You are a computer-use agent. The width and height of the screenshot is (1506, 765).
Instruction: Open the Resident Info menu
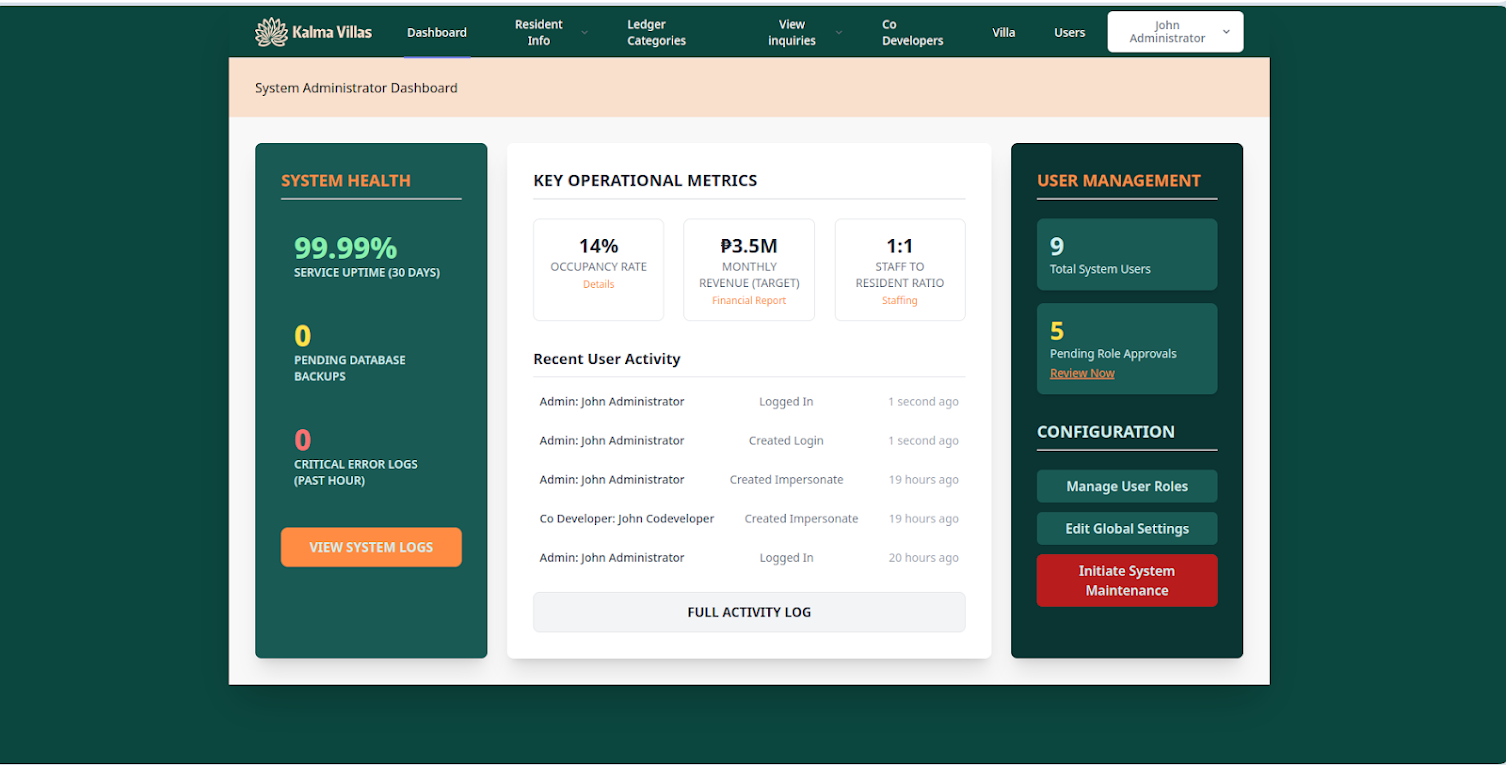click(x=539, y=33)
